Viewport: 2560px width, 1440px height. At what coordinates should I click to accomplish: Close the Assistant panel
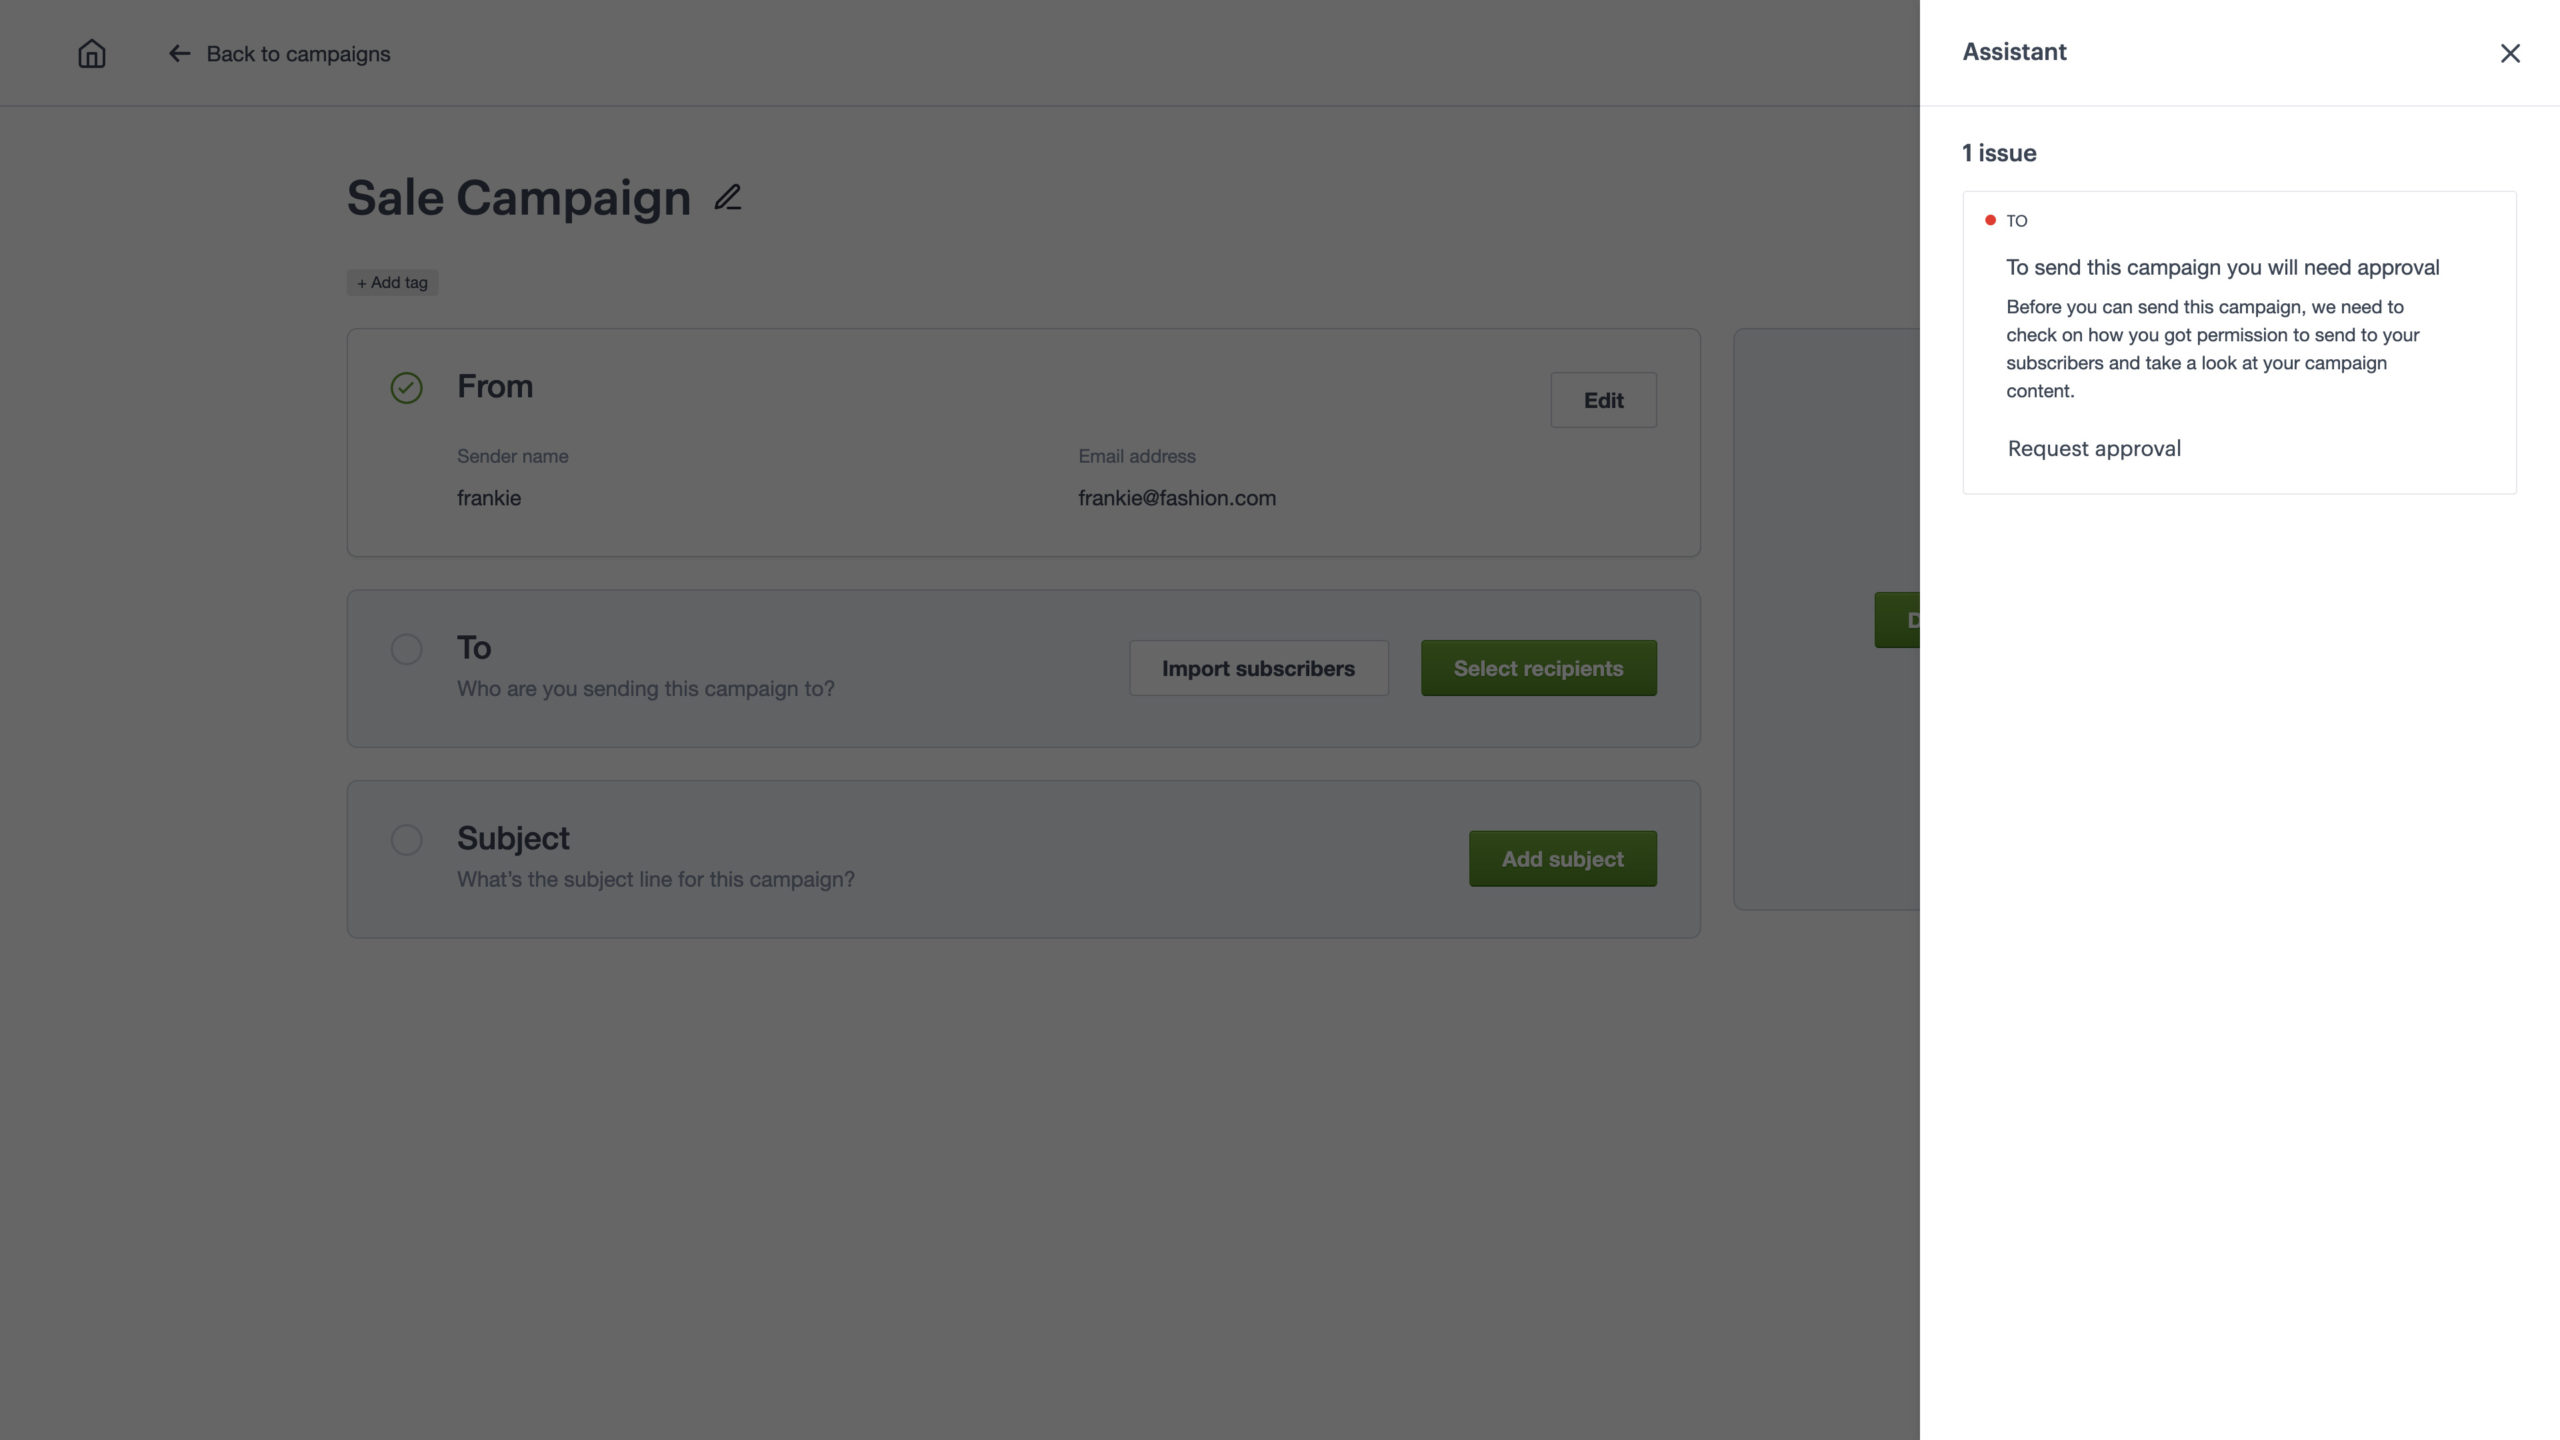pyautogui.click(x=2510, y=53)
